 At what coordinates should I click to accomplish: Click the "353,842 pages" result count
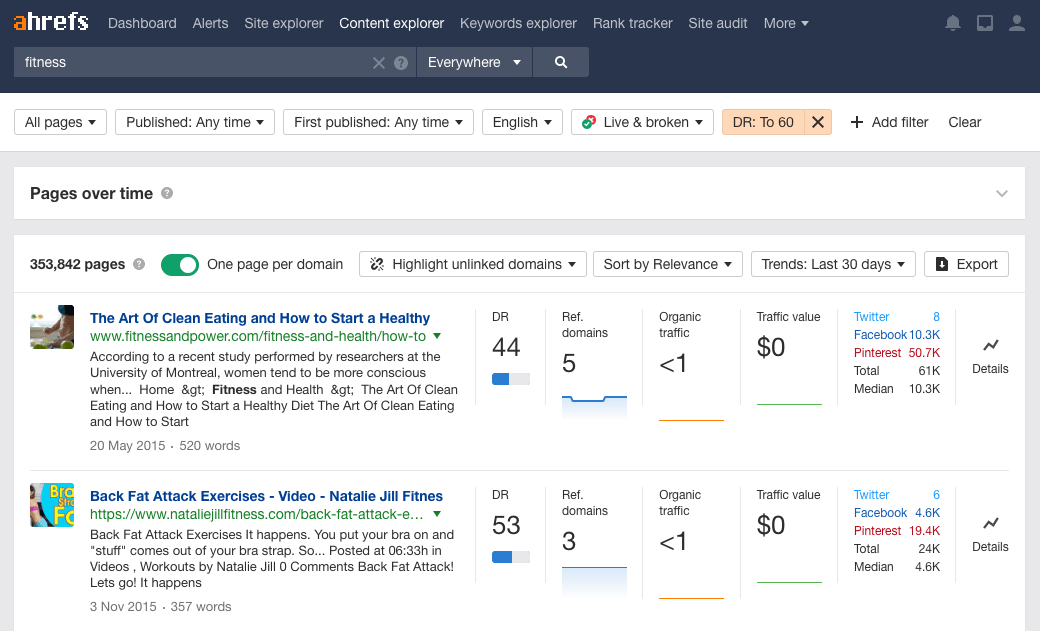pos(77,264)
